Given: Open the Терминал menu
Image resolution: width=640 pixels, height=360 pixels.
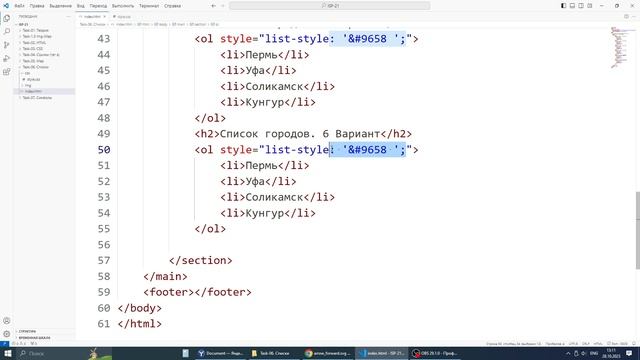Looking at the screenshot, I should [149, 6].
